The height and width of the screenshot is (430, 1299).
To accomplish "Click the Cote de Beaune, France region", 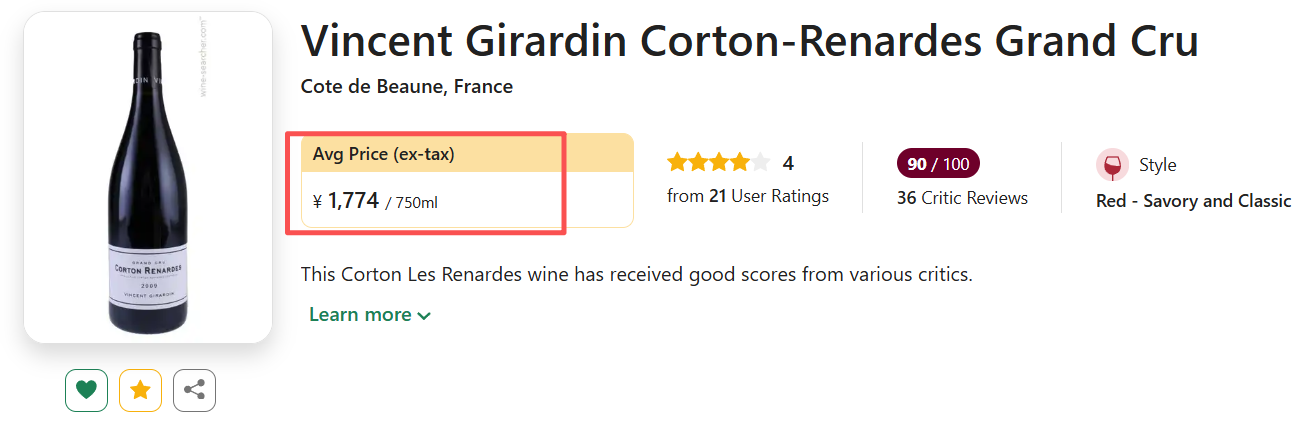I will pyautogui.click(x=407, y=87).
